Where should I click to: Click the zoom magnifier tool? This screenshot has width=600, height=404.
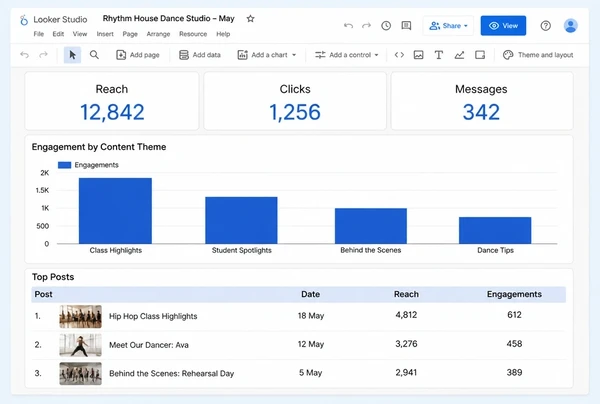tap(94, 55)
